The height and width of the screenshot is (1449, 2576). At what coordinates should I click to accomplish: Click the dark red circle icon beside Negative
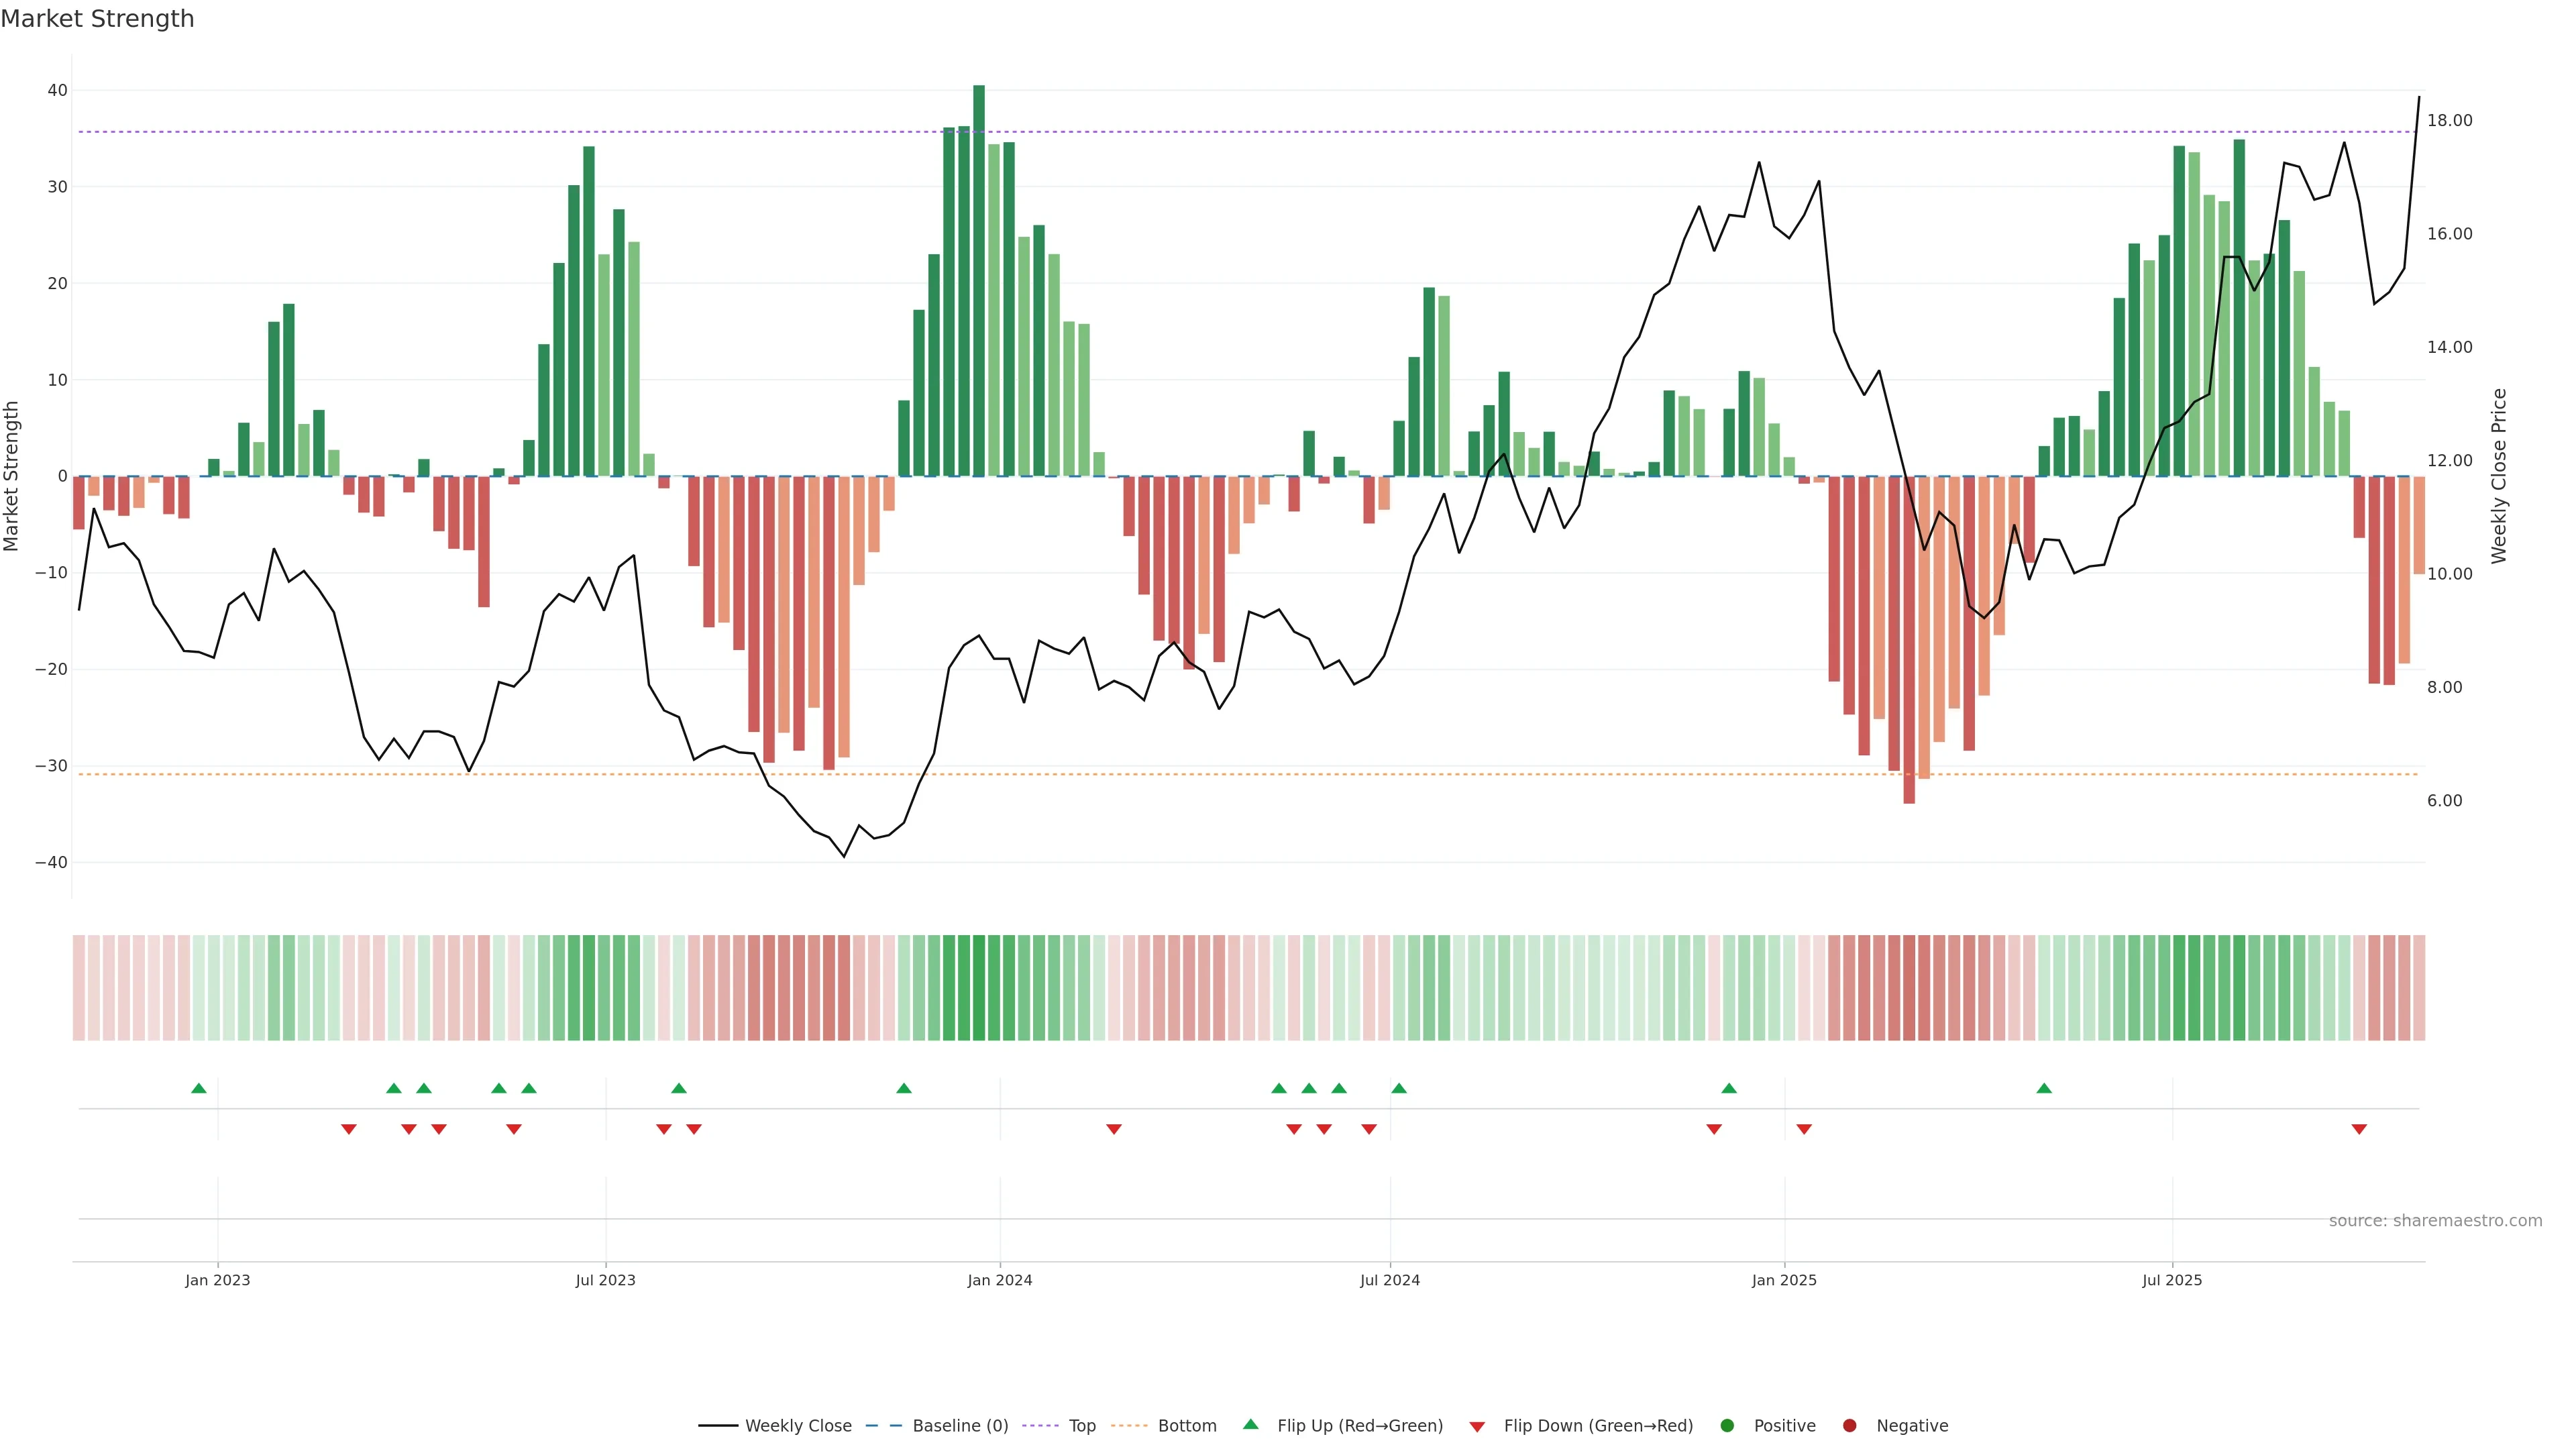click(x=1849, y=1426)
